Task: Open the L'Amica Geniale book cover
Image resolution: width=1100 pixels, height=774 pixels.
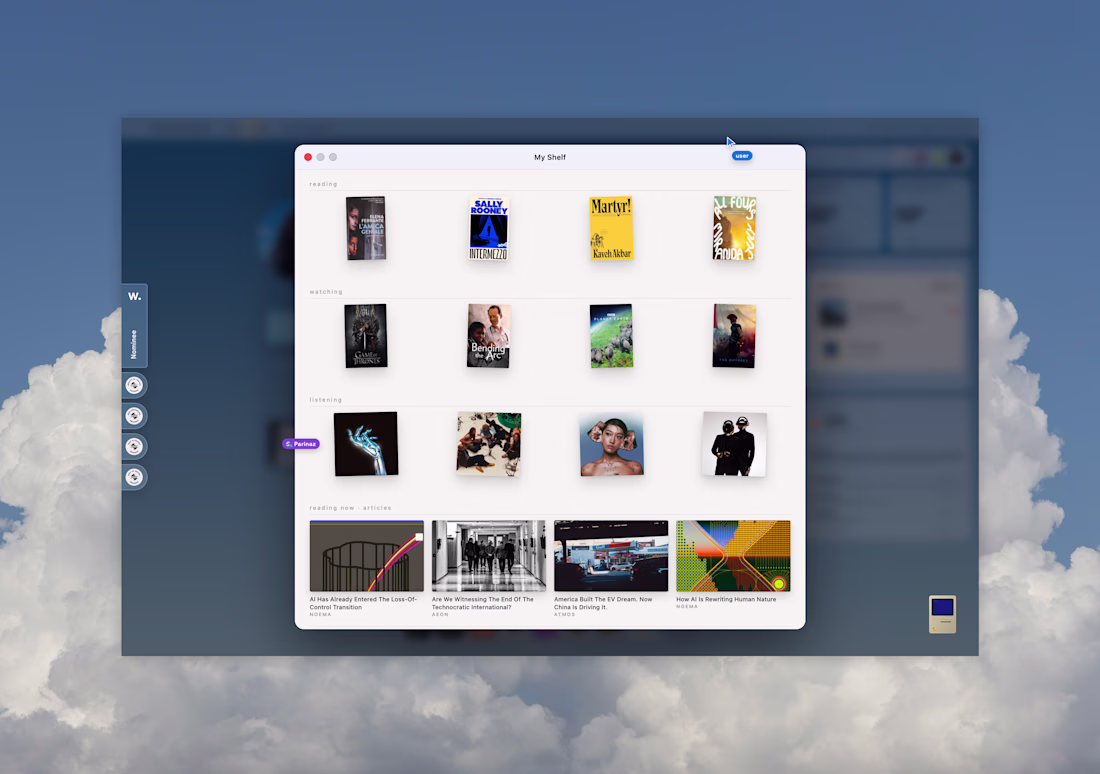Action: click(365, 228)
